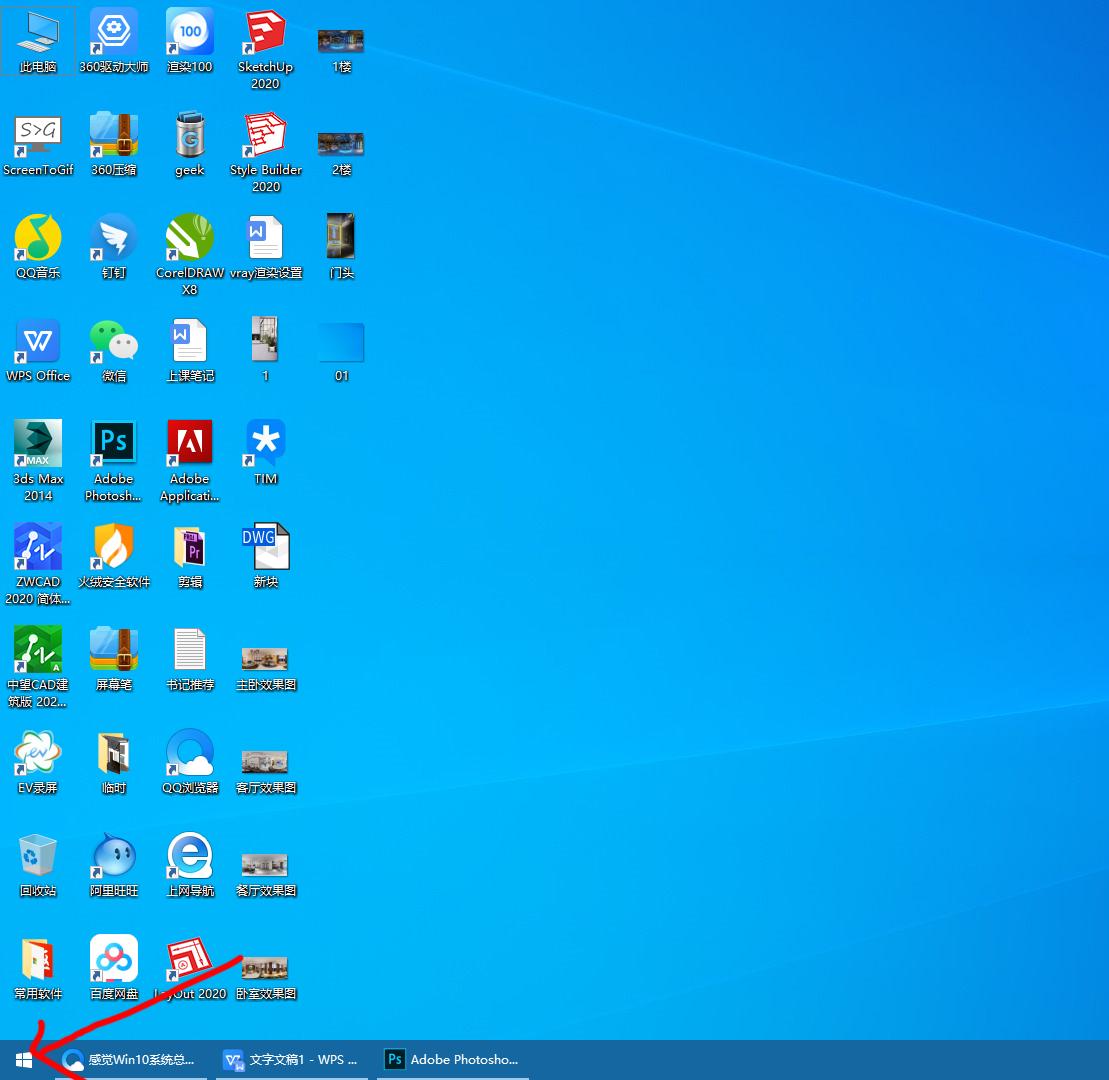Launch Adobe Photoshop desktop icon

(x=113, y=443)
